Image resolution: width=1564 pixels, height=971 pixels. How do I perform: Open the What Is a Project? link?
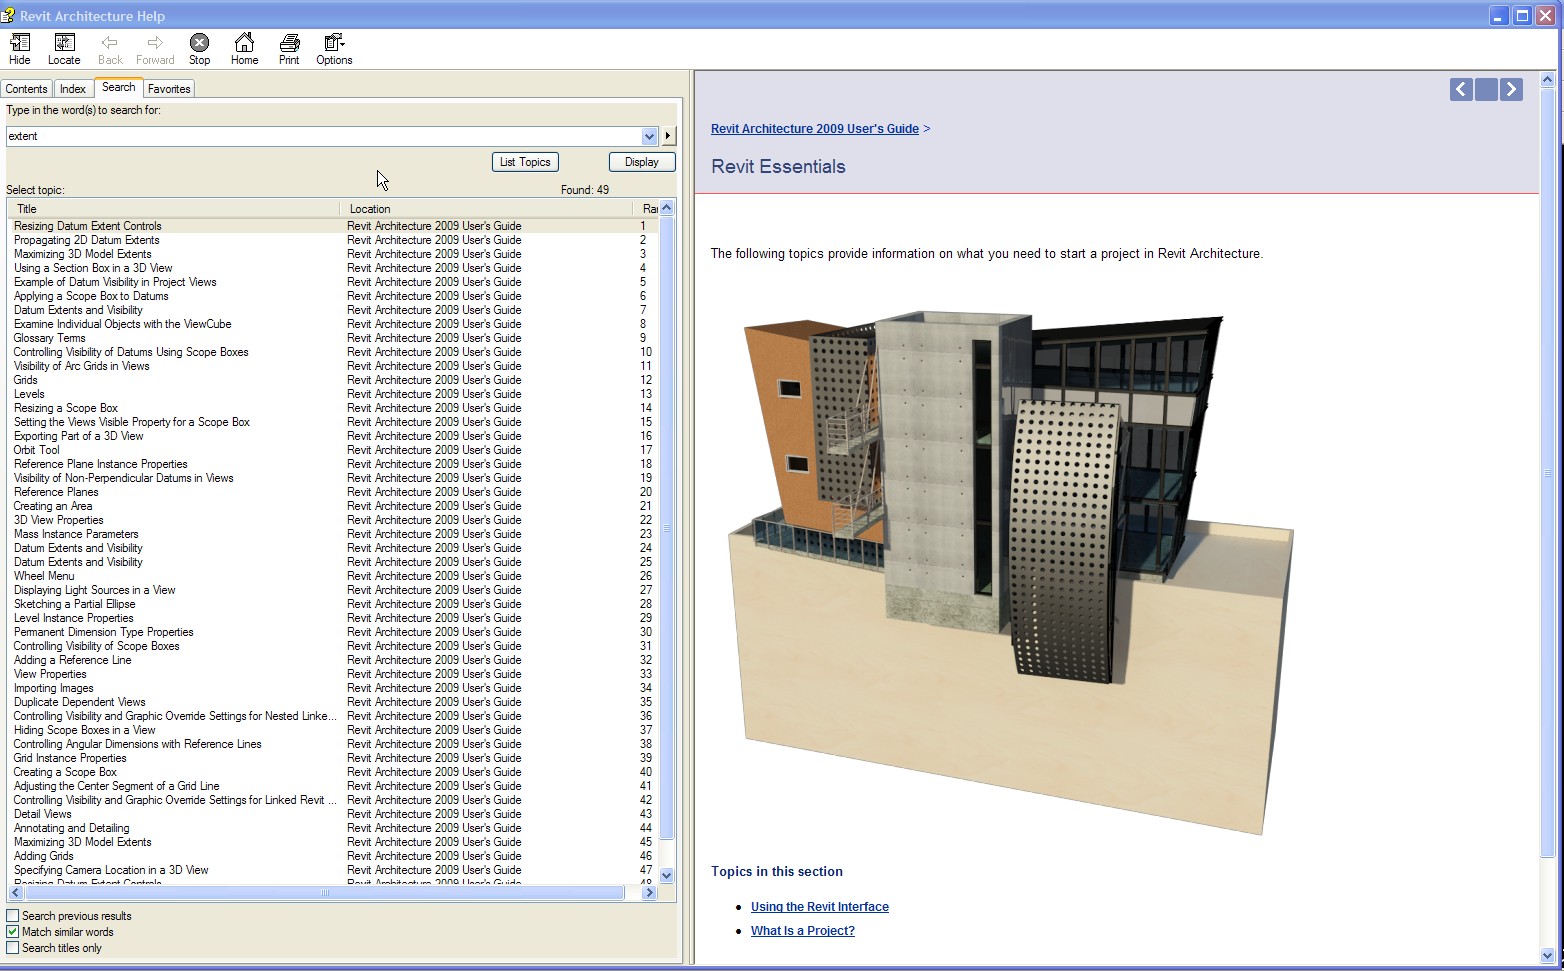[803, 931]
